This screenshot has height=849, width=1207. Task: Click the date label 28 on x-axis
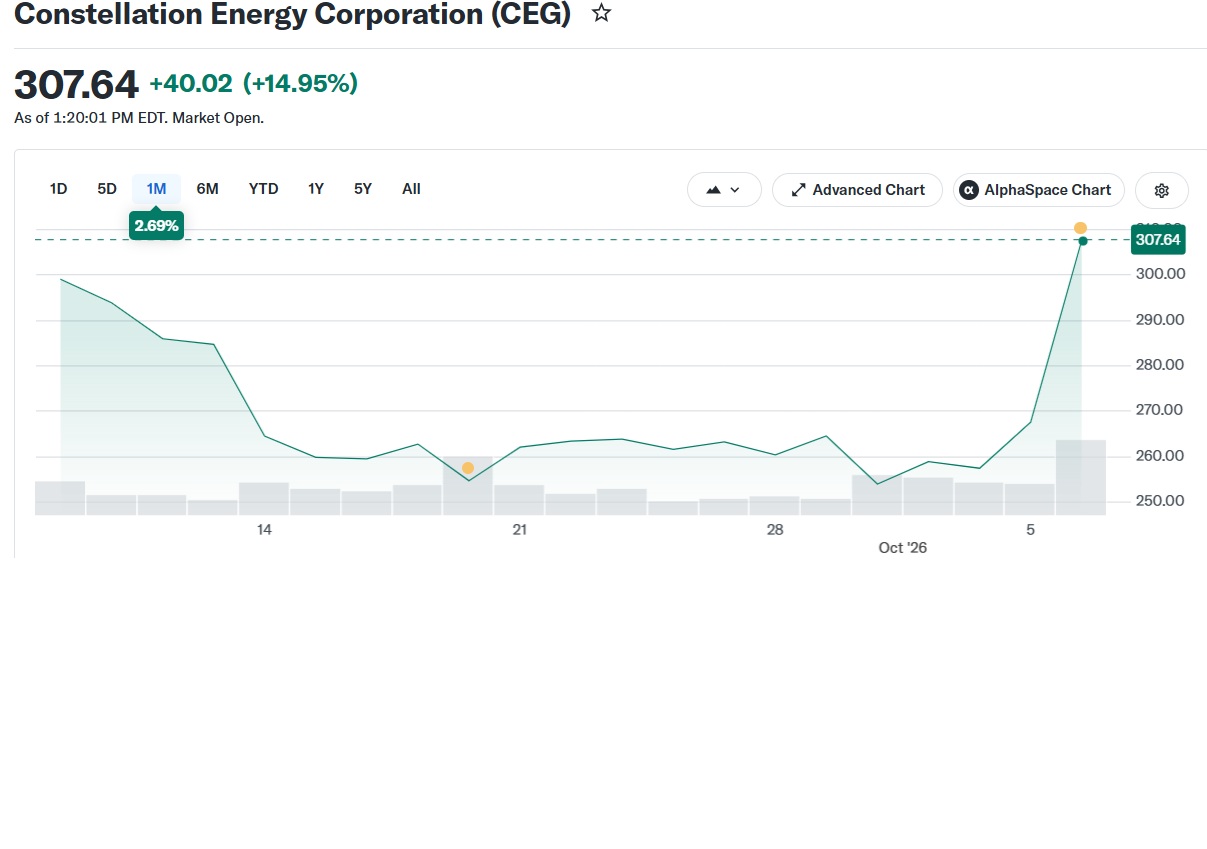(775, 530)
